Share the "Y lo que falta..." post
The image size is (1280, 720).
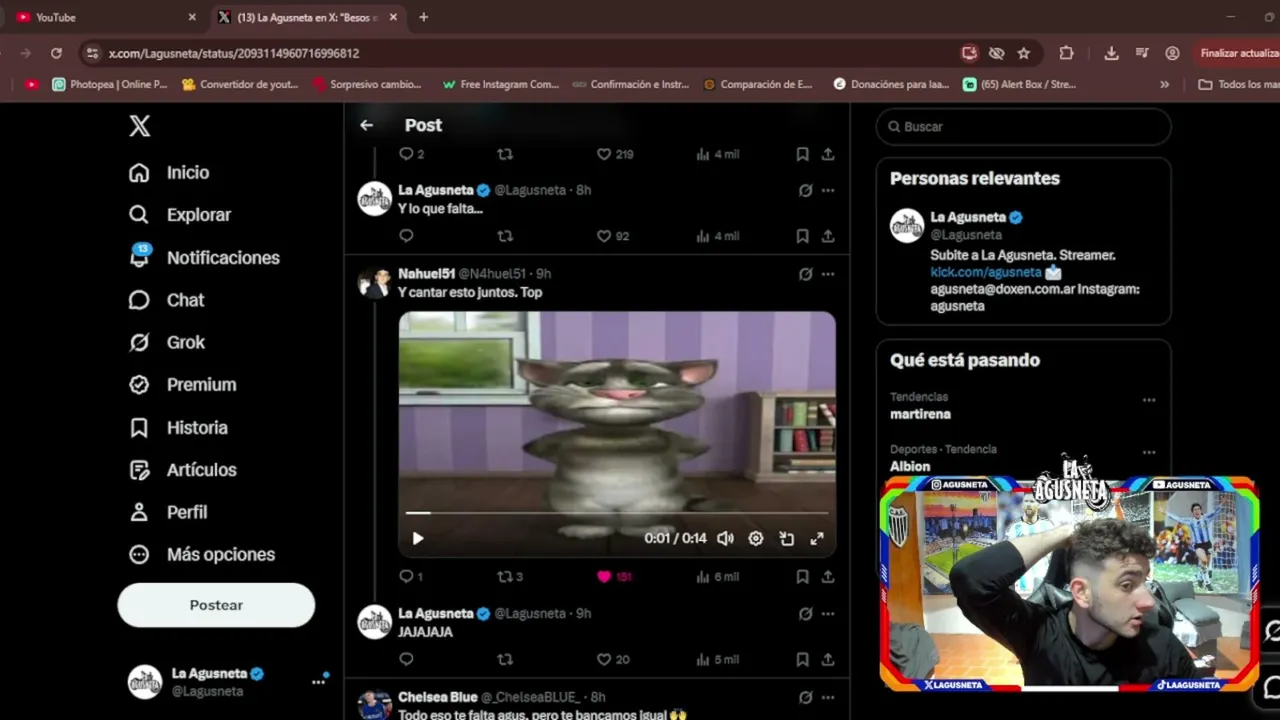tap(828, 236)
